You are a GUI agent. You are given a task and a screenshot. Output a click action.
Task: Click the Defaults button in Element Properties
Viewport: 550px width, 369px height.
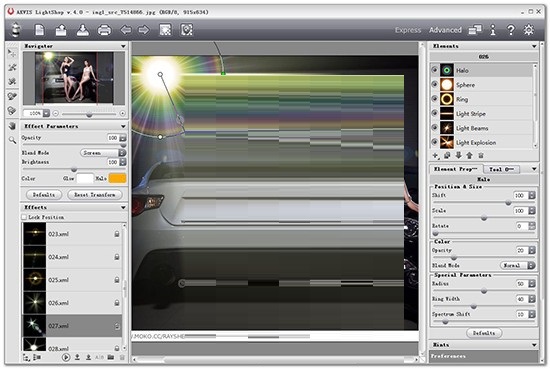coord(484,333)
